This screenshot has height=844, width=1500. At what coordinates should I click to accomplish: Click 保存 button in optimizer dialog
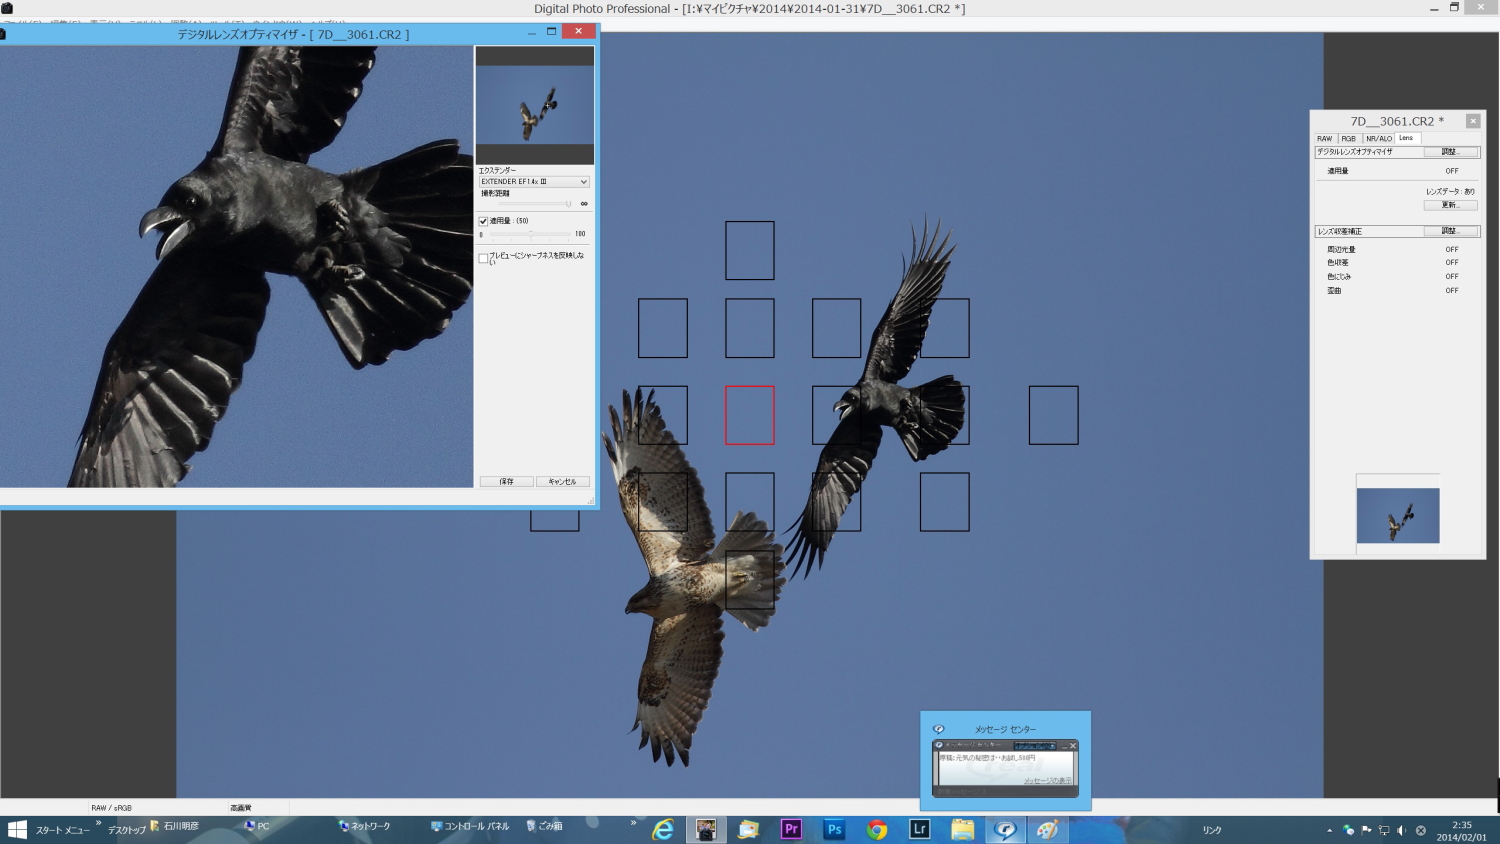click(x=507, y=482)
